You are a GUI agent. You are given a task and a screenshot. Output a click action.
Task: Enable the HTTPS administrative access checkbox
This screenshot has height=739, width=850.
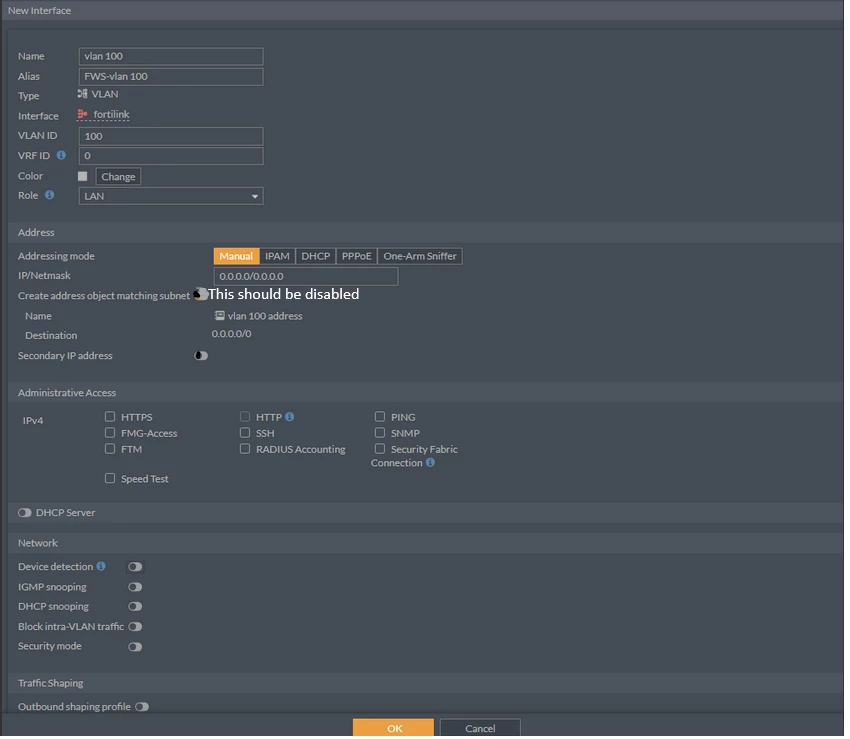110,417
